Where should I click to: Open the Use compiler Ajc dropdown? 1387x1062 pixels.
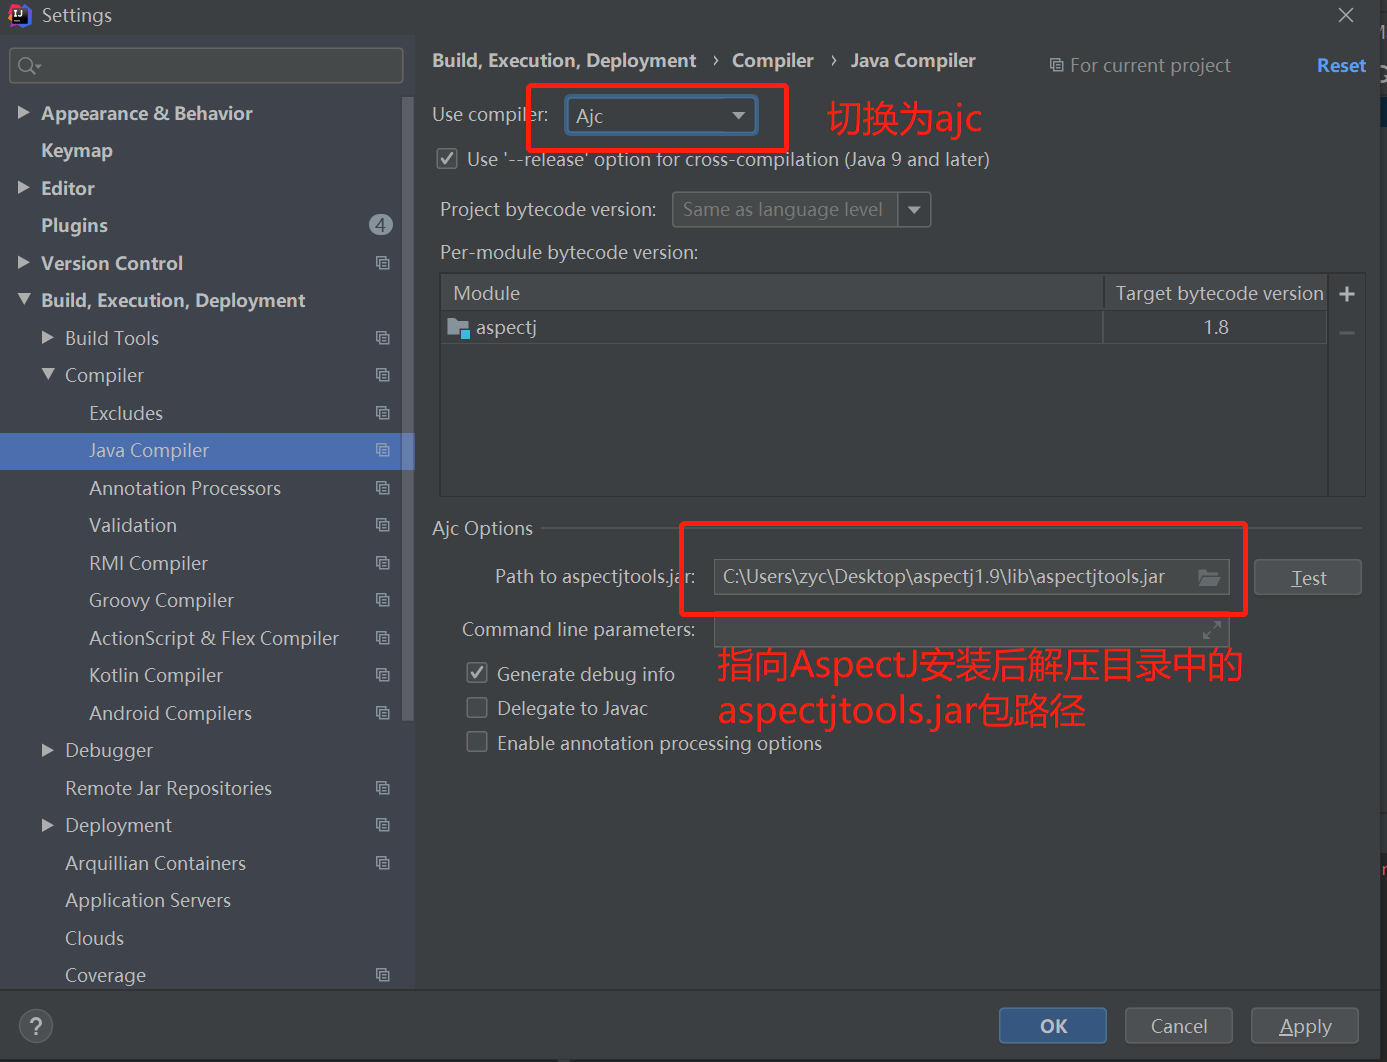tap(661, 116)
